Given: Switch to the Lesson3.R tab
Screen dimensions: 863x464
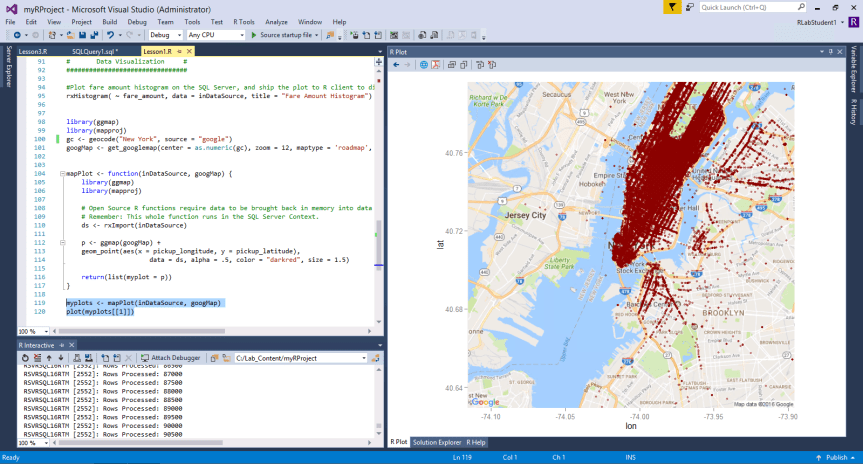Looking at the screenshot, I should point(33,51).
